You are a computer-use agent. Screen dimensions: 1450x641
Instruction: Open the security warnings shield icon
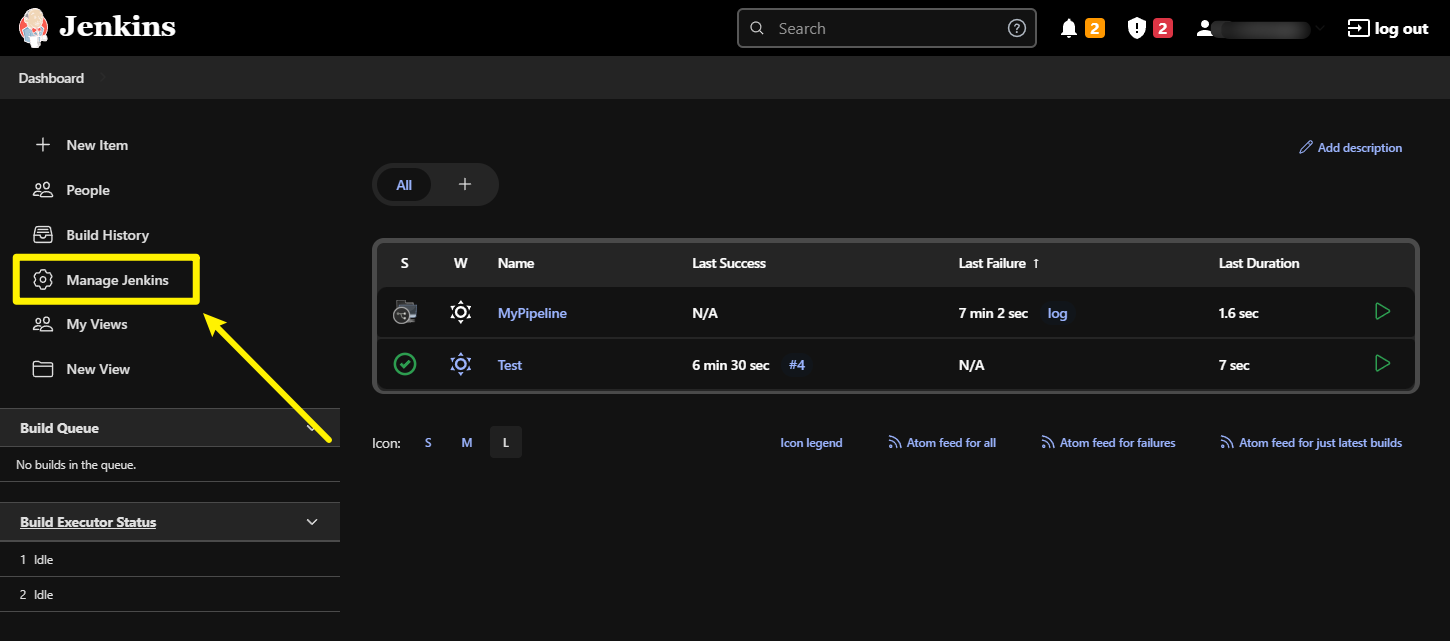coord(1137,29)
